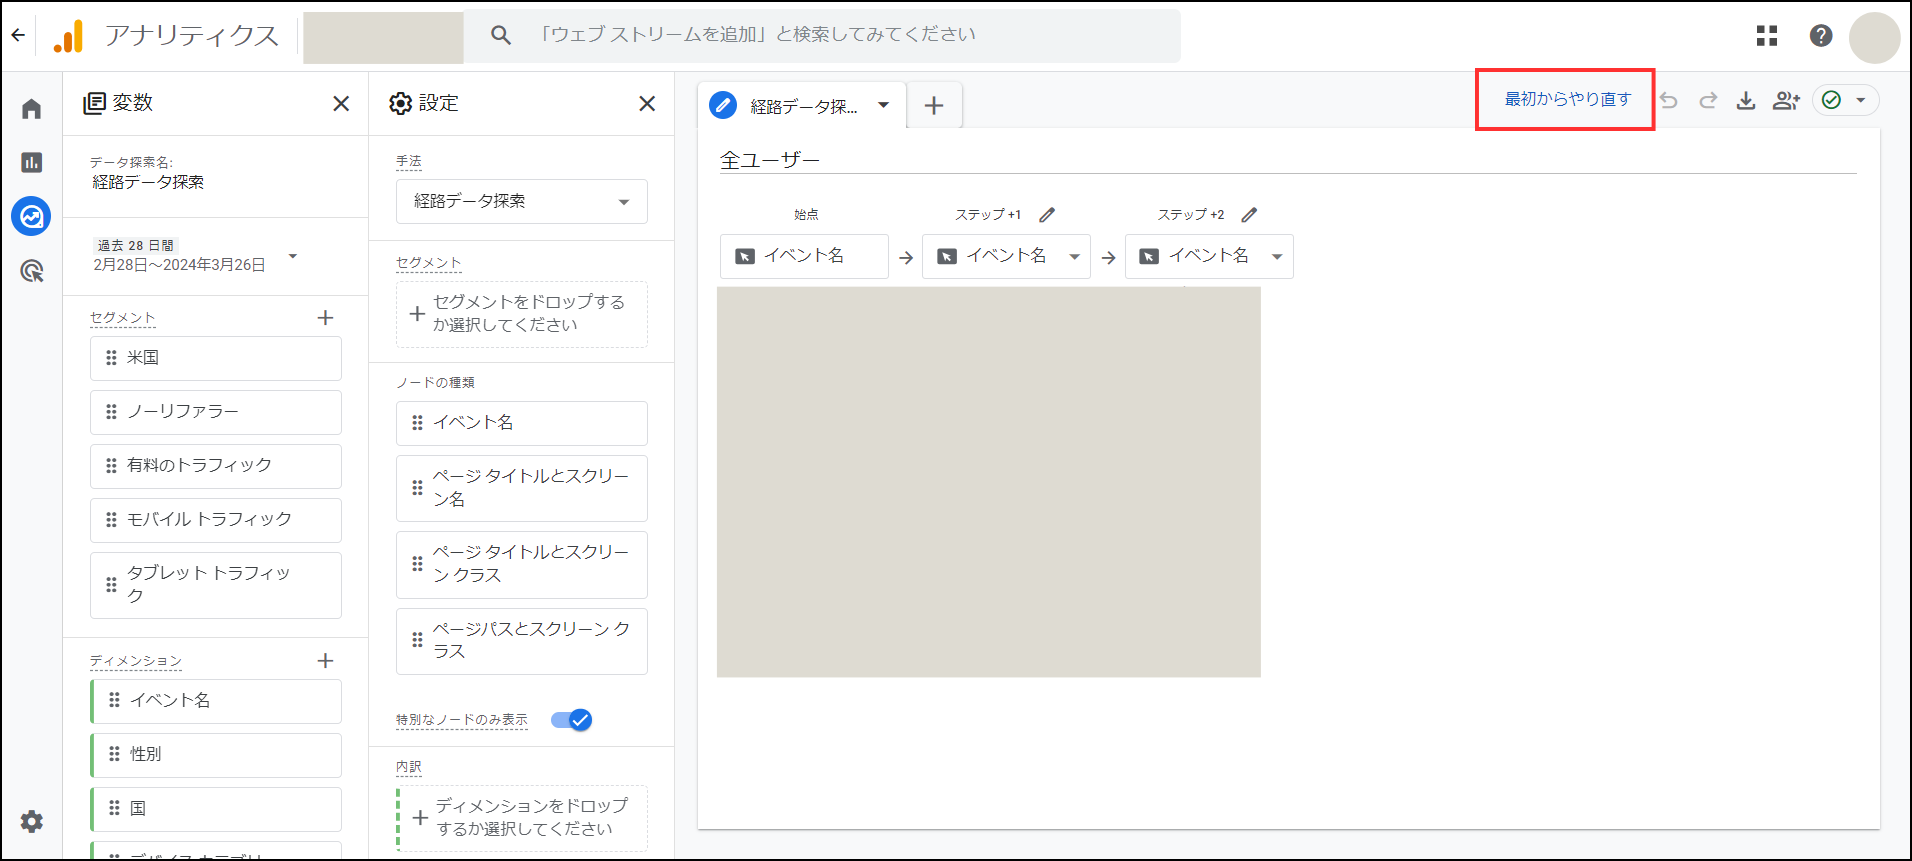Image resolution: width=1912 pixels, height=861 pixels.
Task: Click the redo arrow icon
Action: 1708,100
